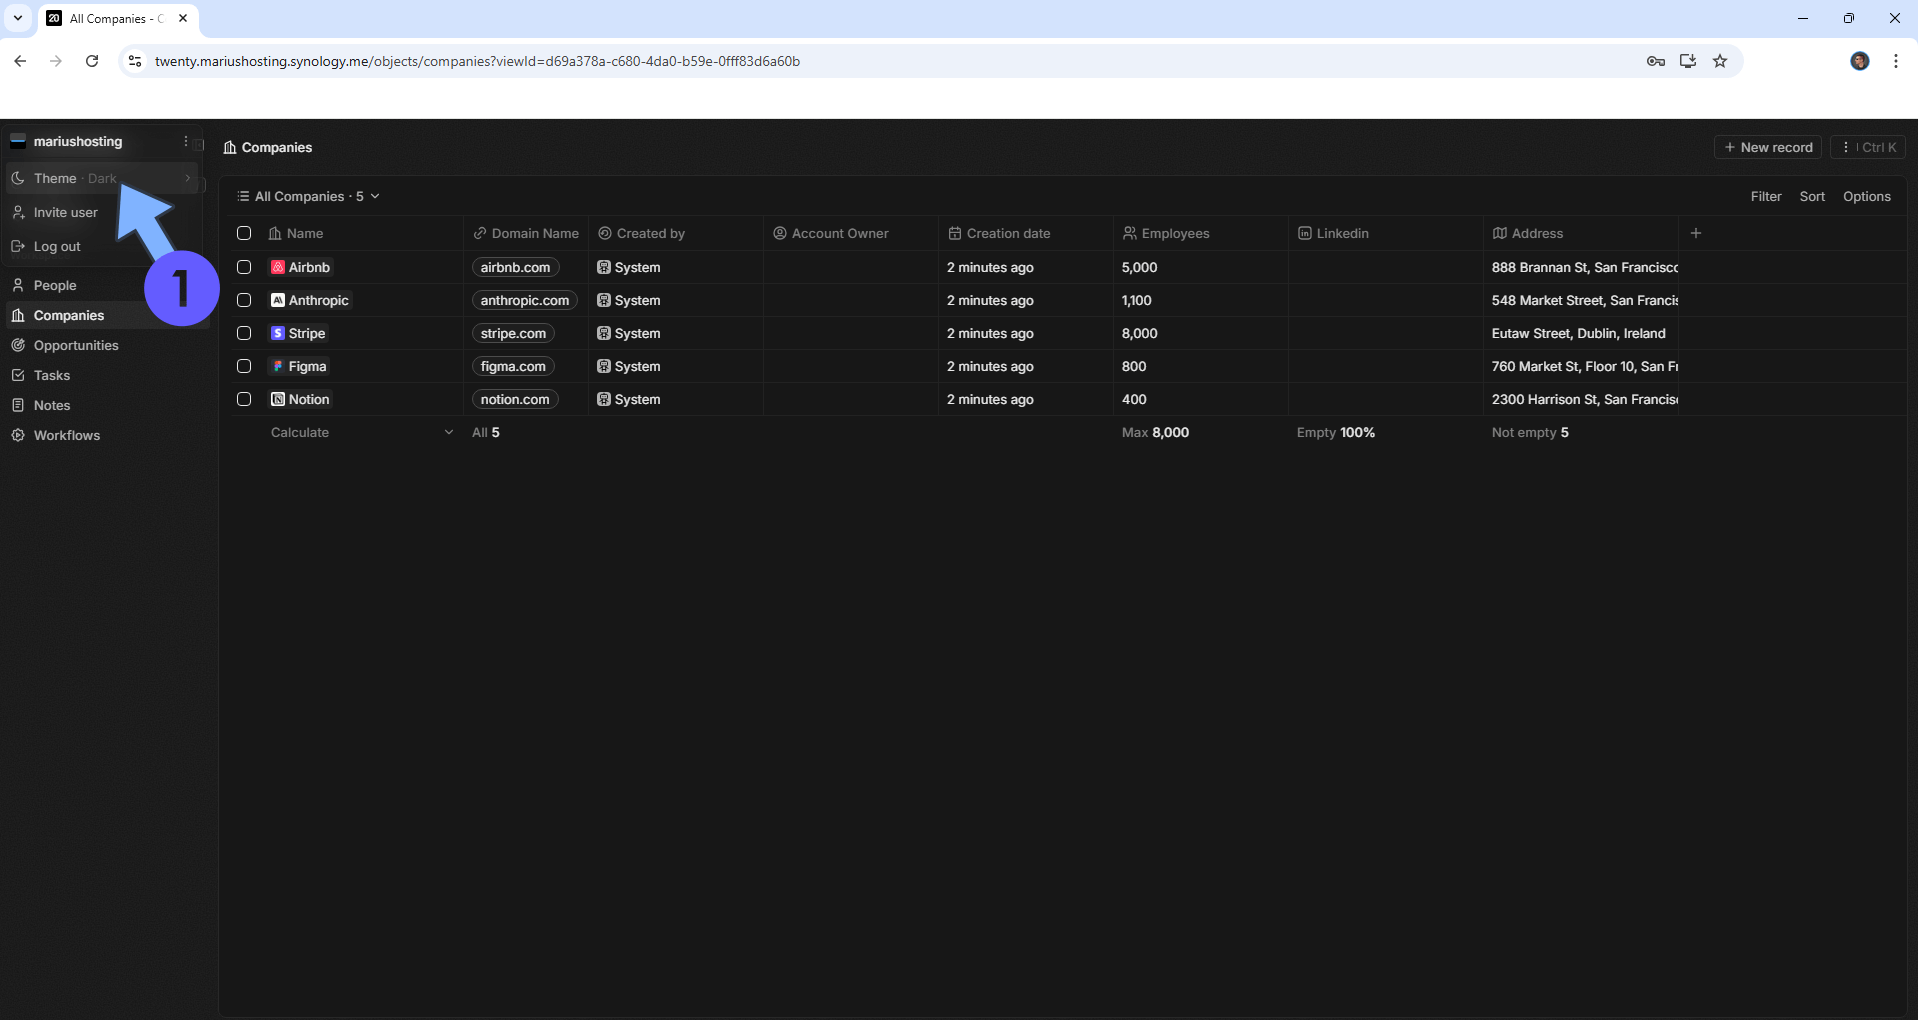1918x1020 pixels.
Task: Check the Figma row checkbox
Action: pos(244,366)
